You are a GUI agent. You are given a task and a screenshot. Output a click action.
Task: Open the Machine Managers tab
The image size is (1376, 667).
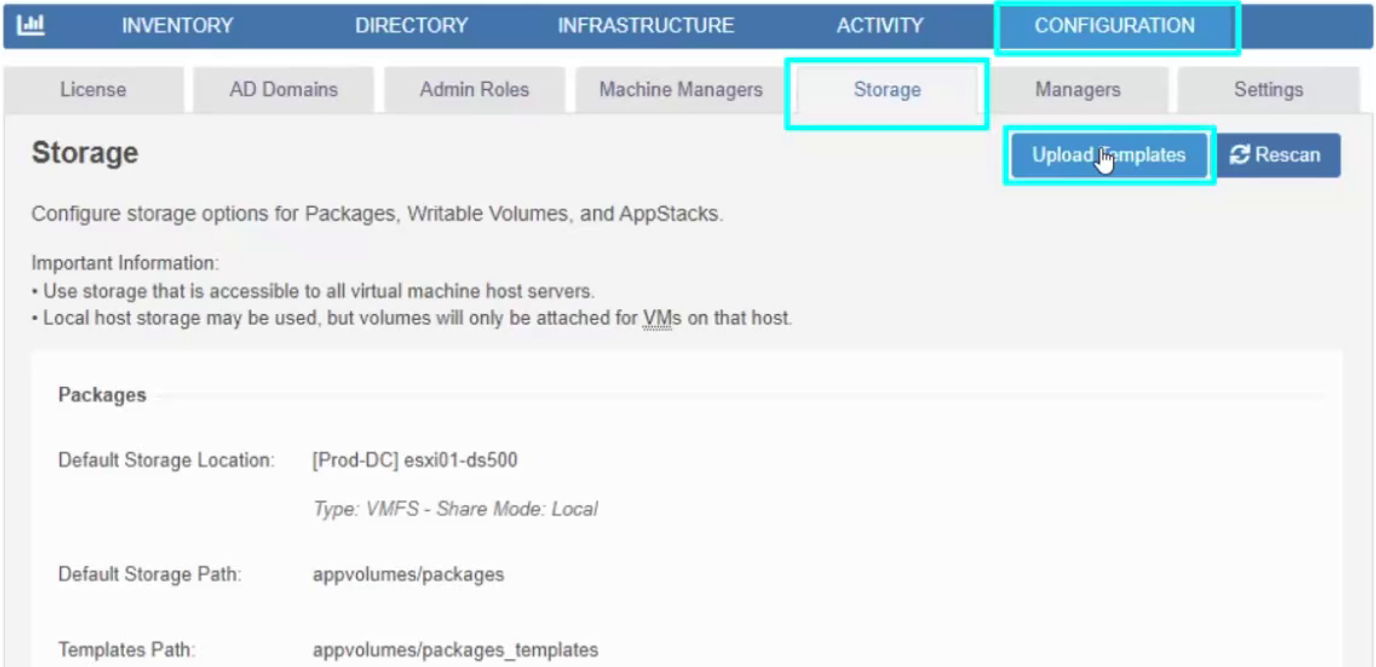click(x=681, y=90)
